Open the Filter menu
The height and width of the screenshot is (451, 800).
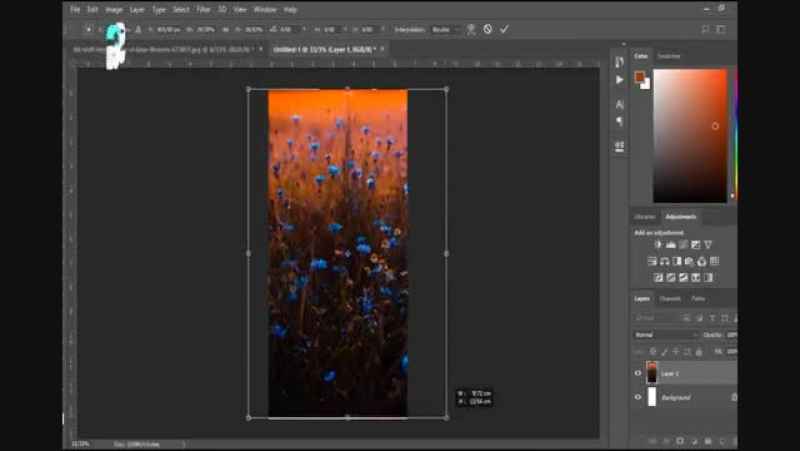pyautogui.click(x=204, y=9)
